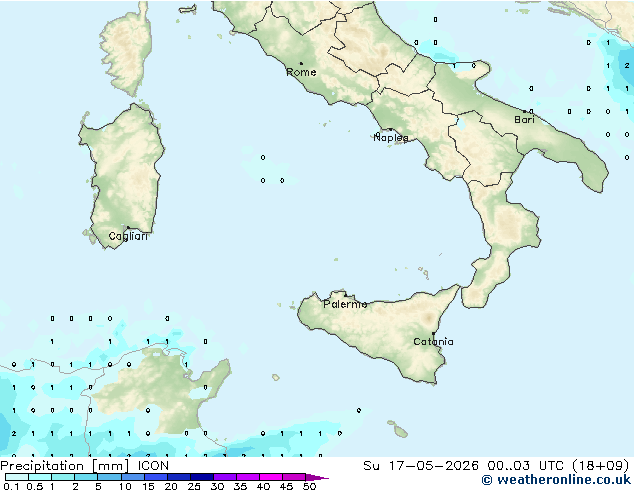Select the 40–45 mm legend color
The image size is (634, 490).
pos(271,477)
